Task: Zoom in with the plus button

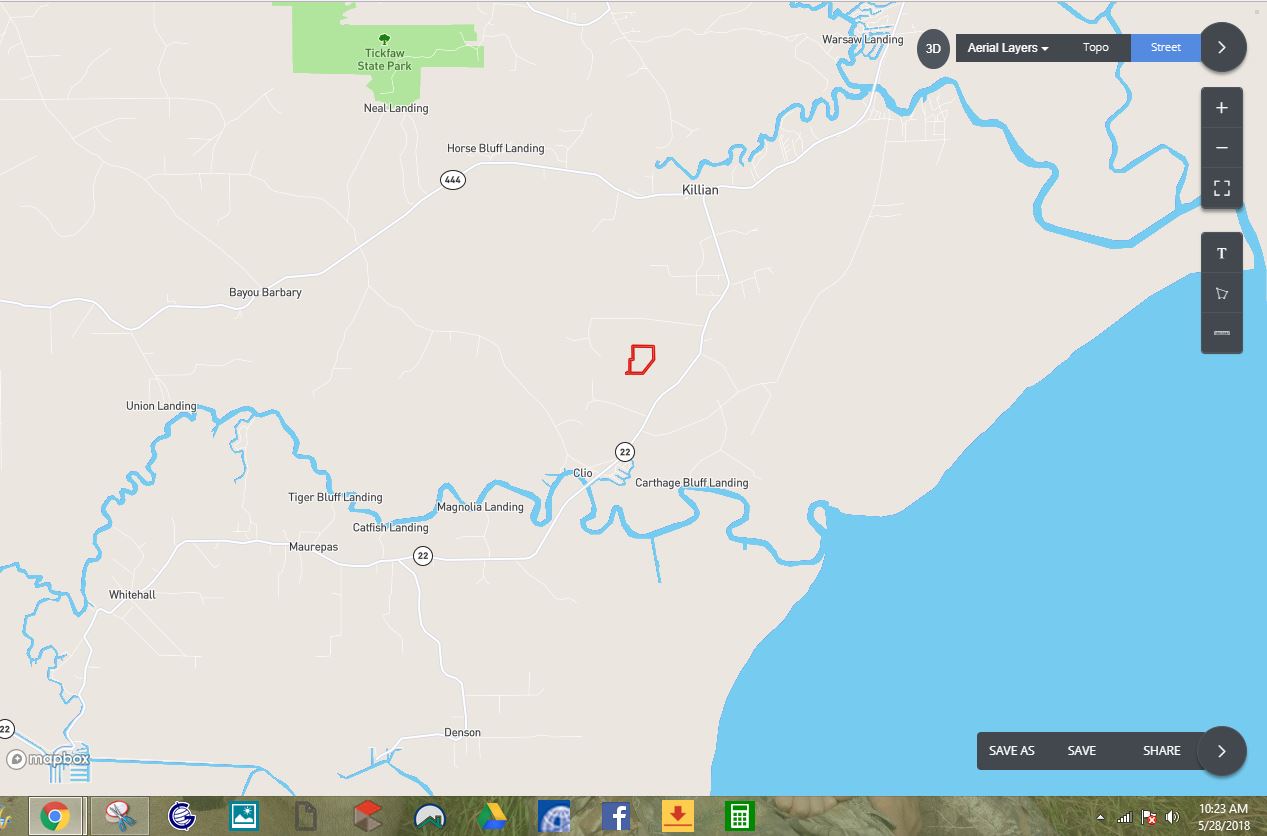Action: coord(1221,108)
